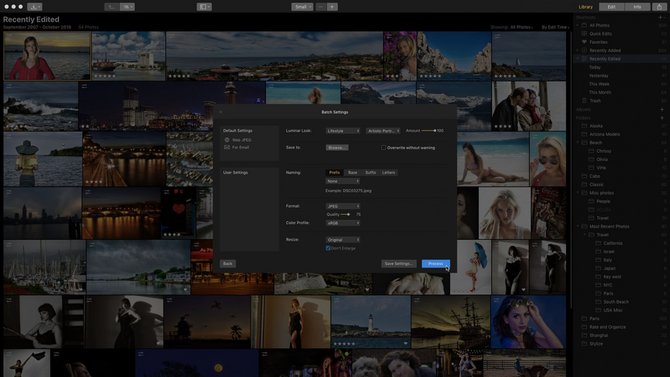Open the Luminar Look Lifestyle category dropdown

point(343,131)
